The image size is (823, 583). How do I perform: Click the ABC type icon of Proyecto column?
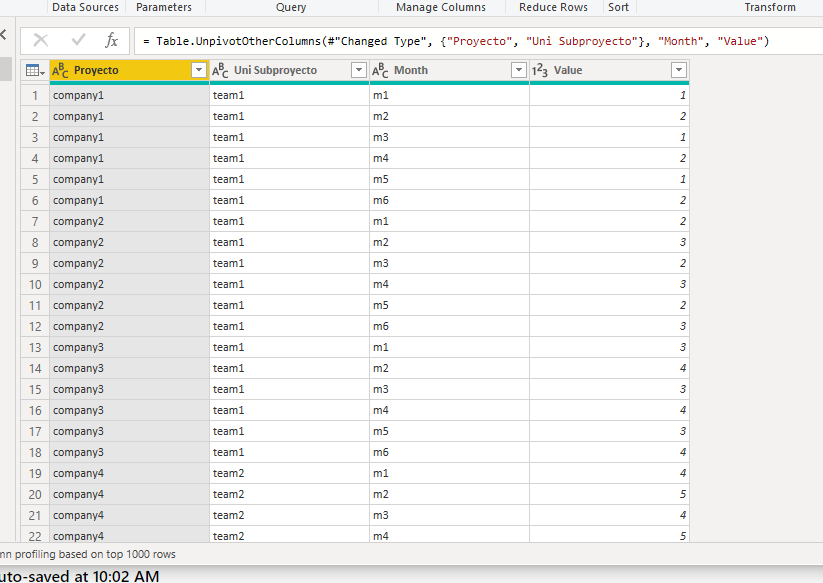[x=60, y=70]
